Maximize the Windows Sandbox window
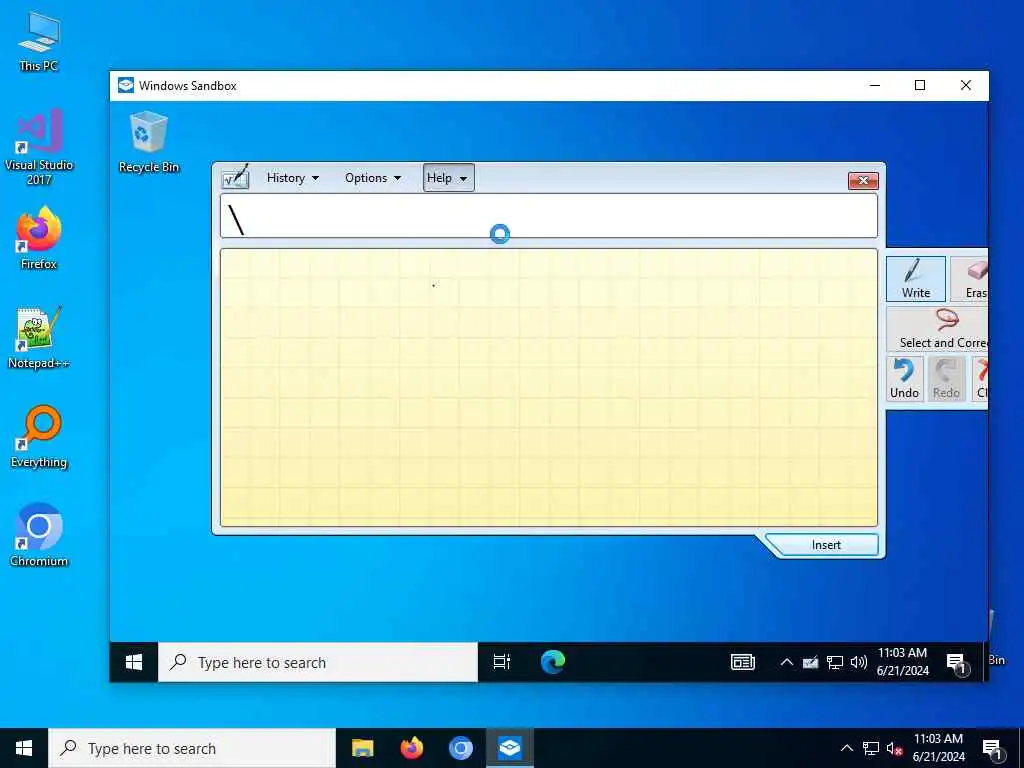This screenshot has height=768, width=1024. [x=920, y=86]
